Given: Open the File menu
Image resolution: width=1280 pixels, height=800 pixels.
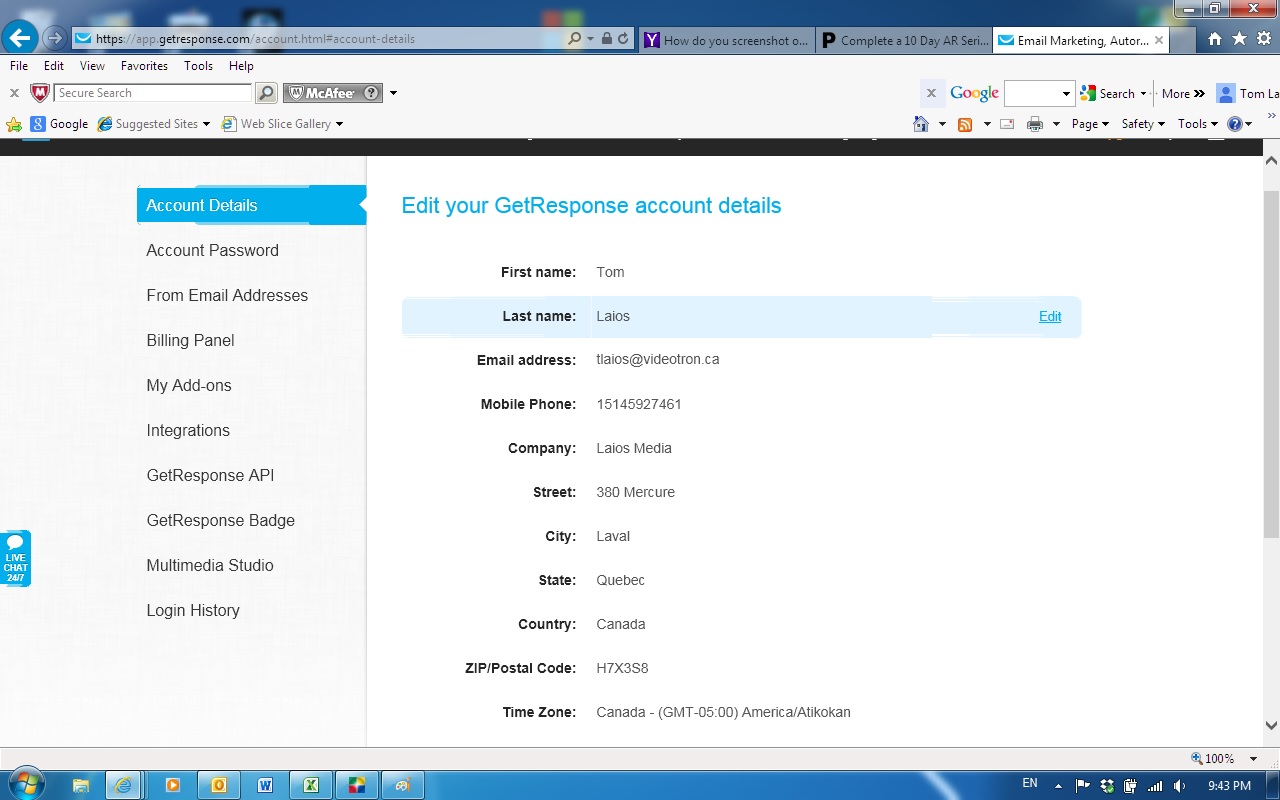Looking at the screenshot, I should [x=19, y=66].
